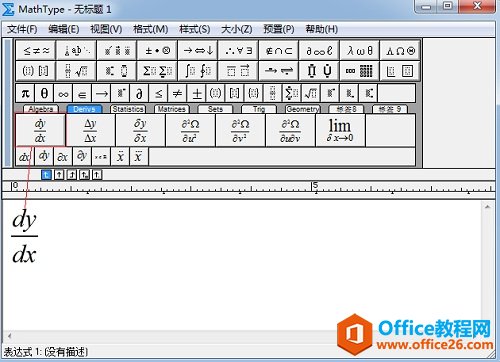This screenshot has height=362, width=500.
Task: Open the 编辑(E) menu
Action: coord(64,29)
